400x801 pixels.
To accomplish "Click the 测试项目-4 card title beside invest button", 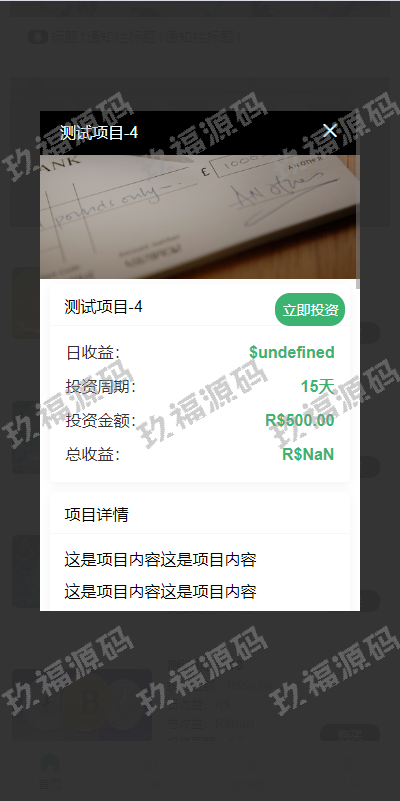I will [104, 307].
